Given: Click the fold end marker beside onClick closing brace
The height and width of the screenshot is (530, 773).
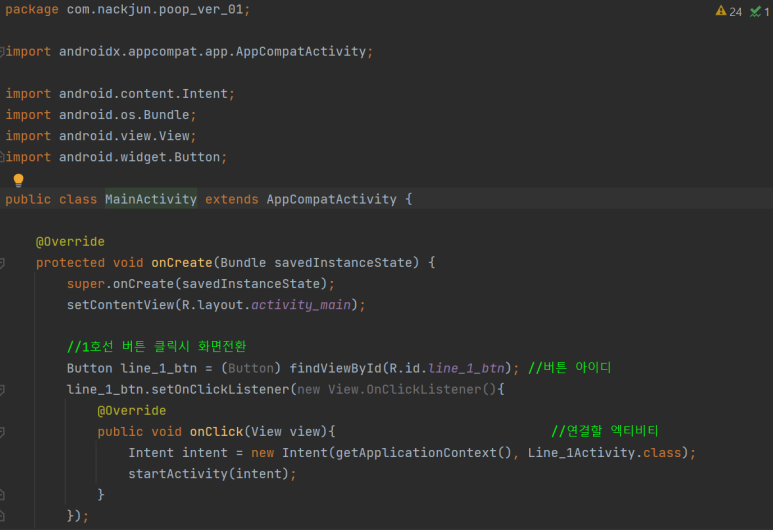Looking at the screenshot, I should tap(2, 495).
